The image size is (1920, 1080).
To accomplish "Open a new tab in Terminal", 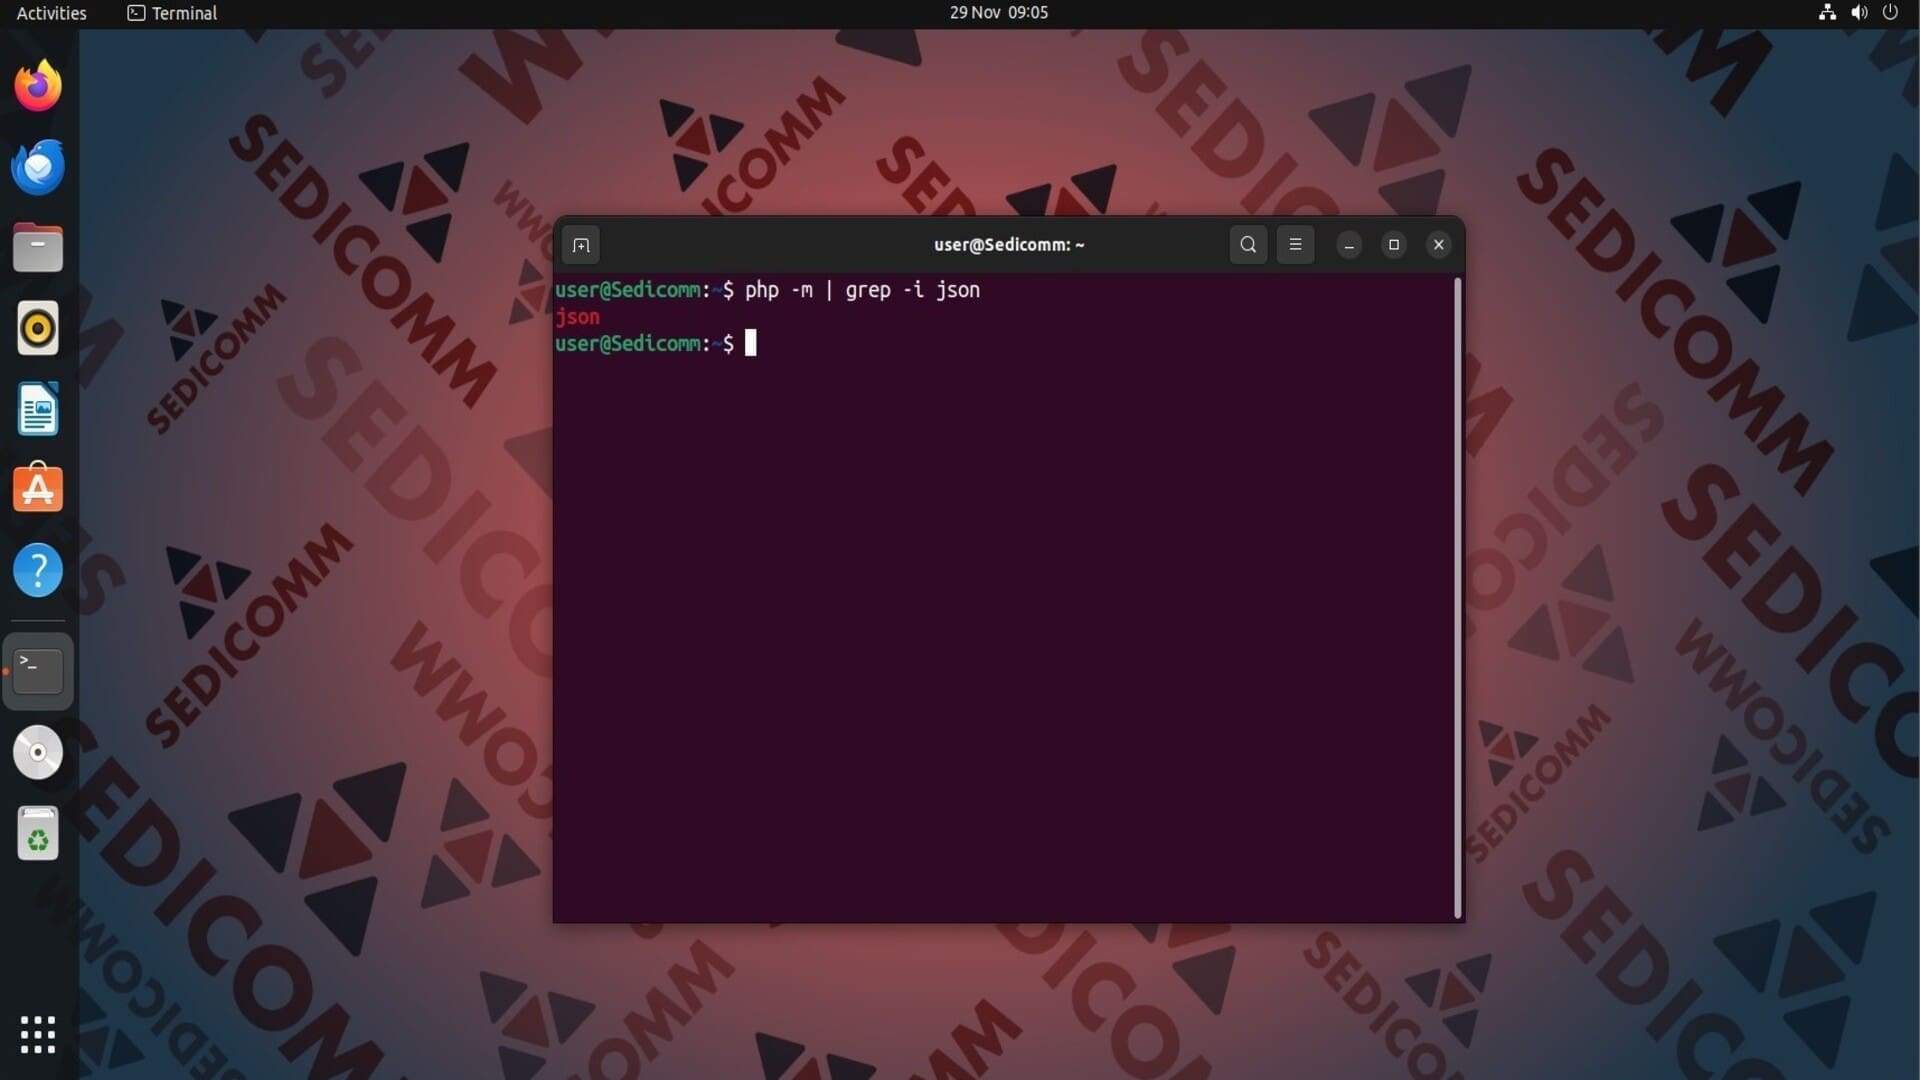I will [581, 245].
